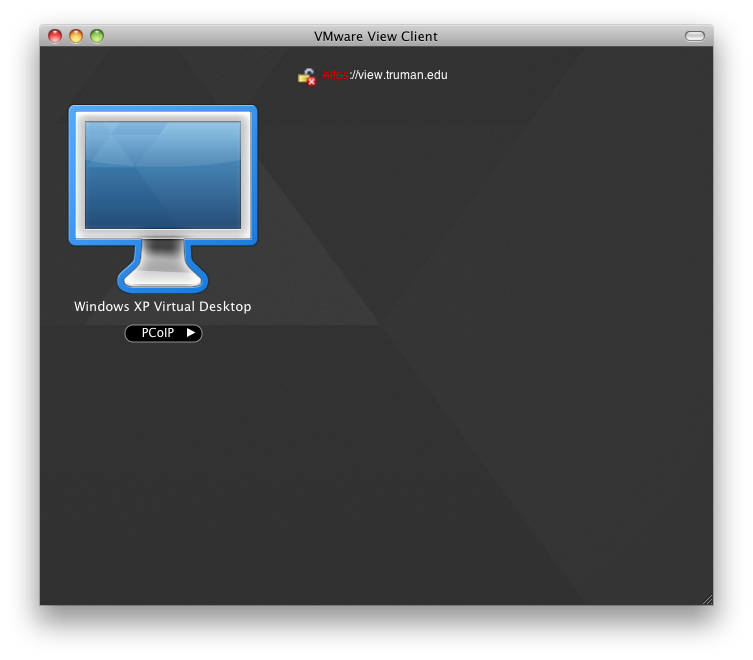Minimize the window with the yellow button

(76, 36)
